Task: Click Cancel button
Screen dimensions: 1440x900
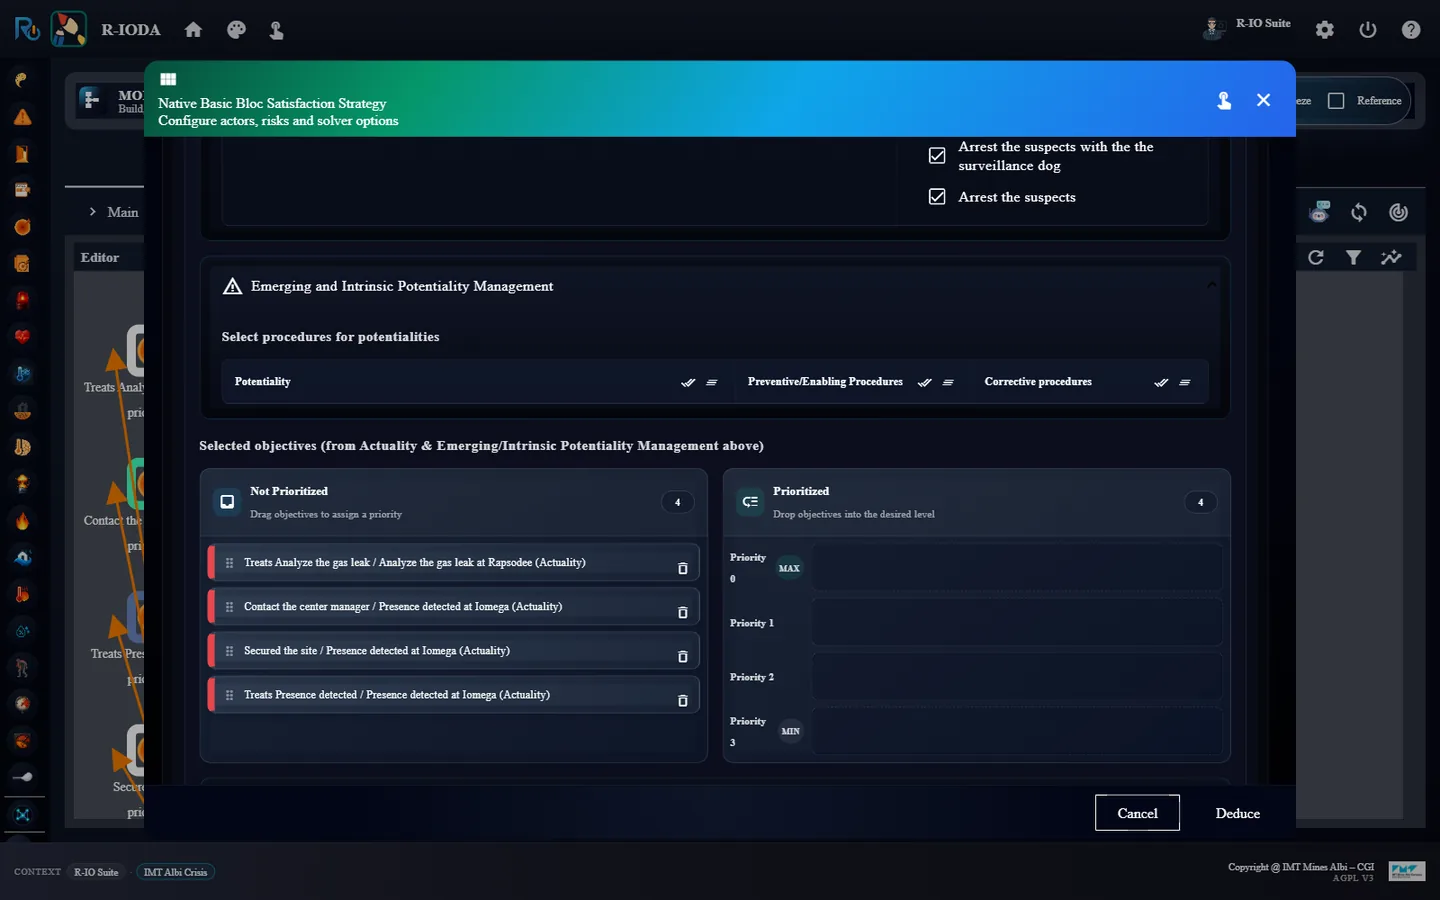Action: [x=1137, y=813]
